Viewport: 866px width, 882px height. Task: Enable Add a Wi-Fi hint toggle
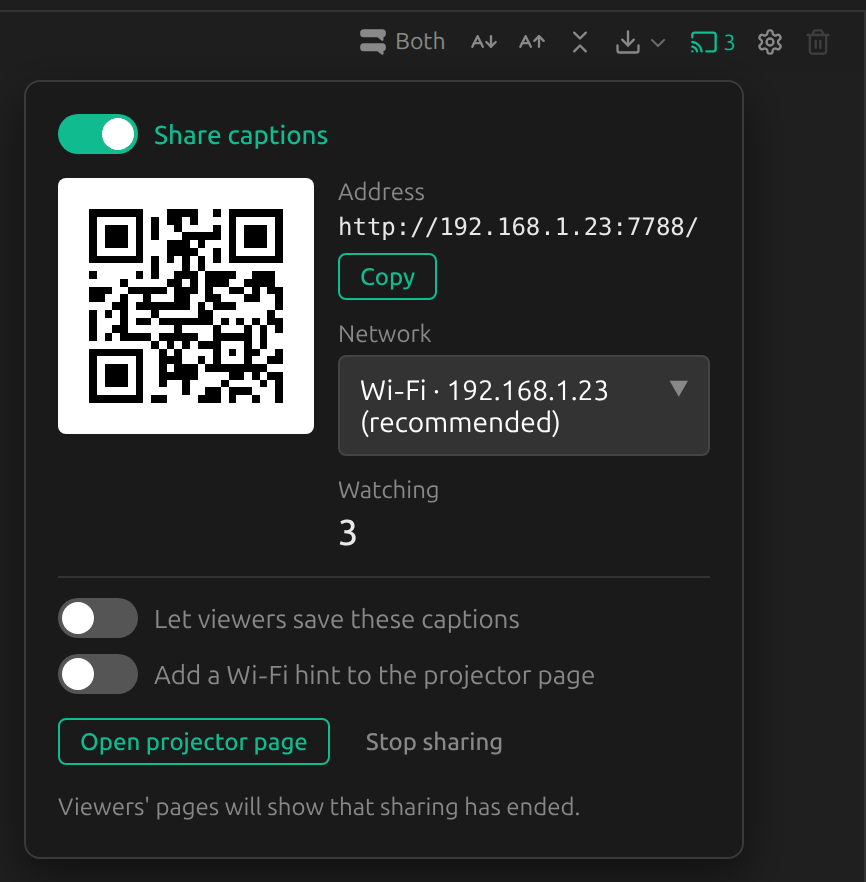pos(98,674)
